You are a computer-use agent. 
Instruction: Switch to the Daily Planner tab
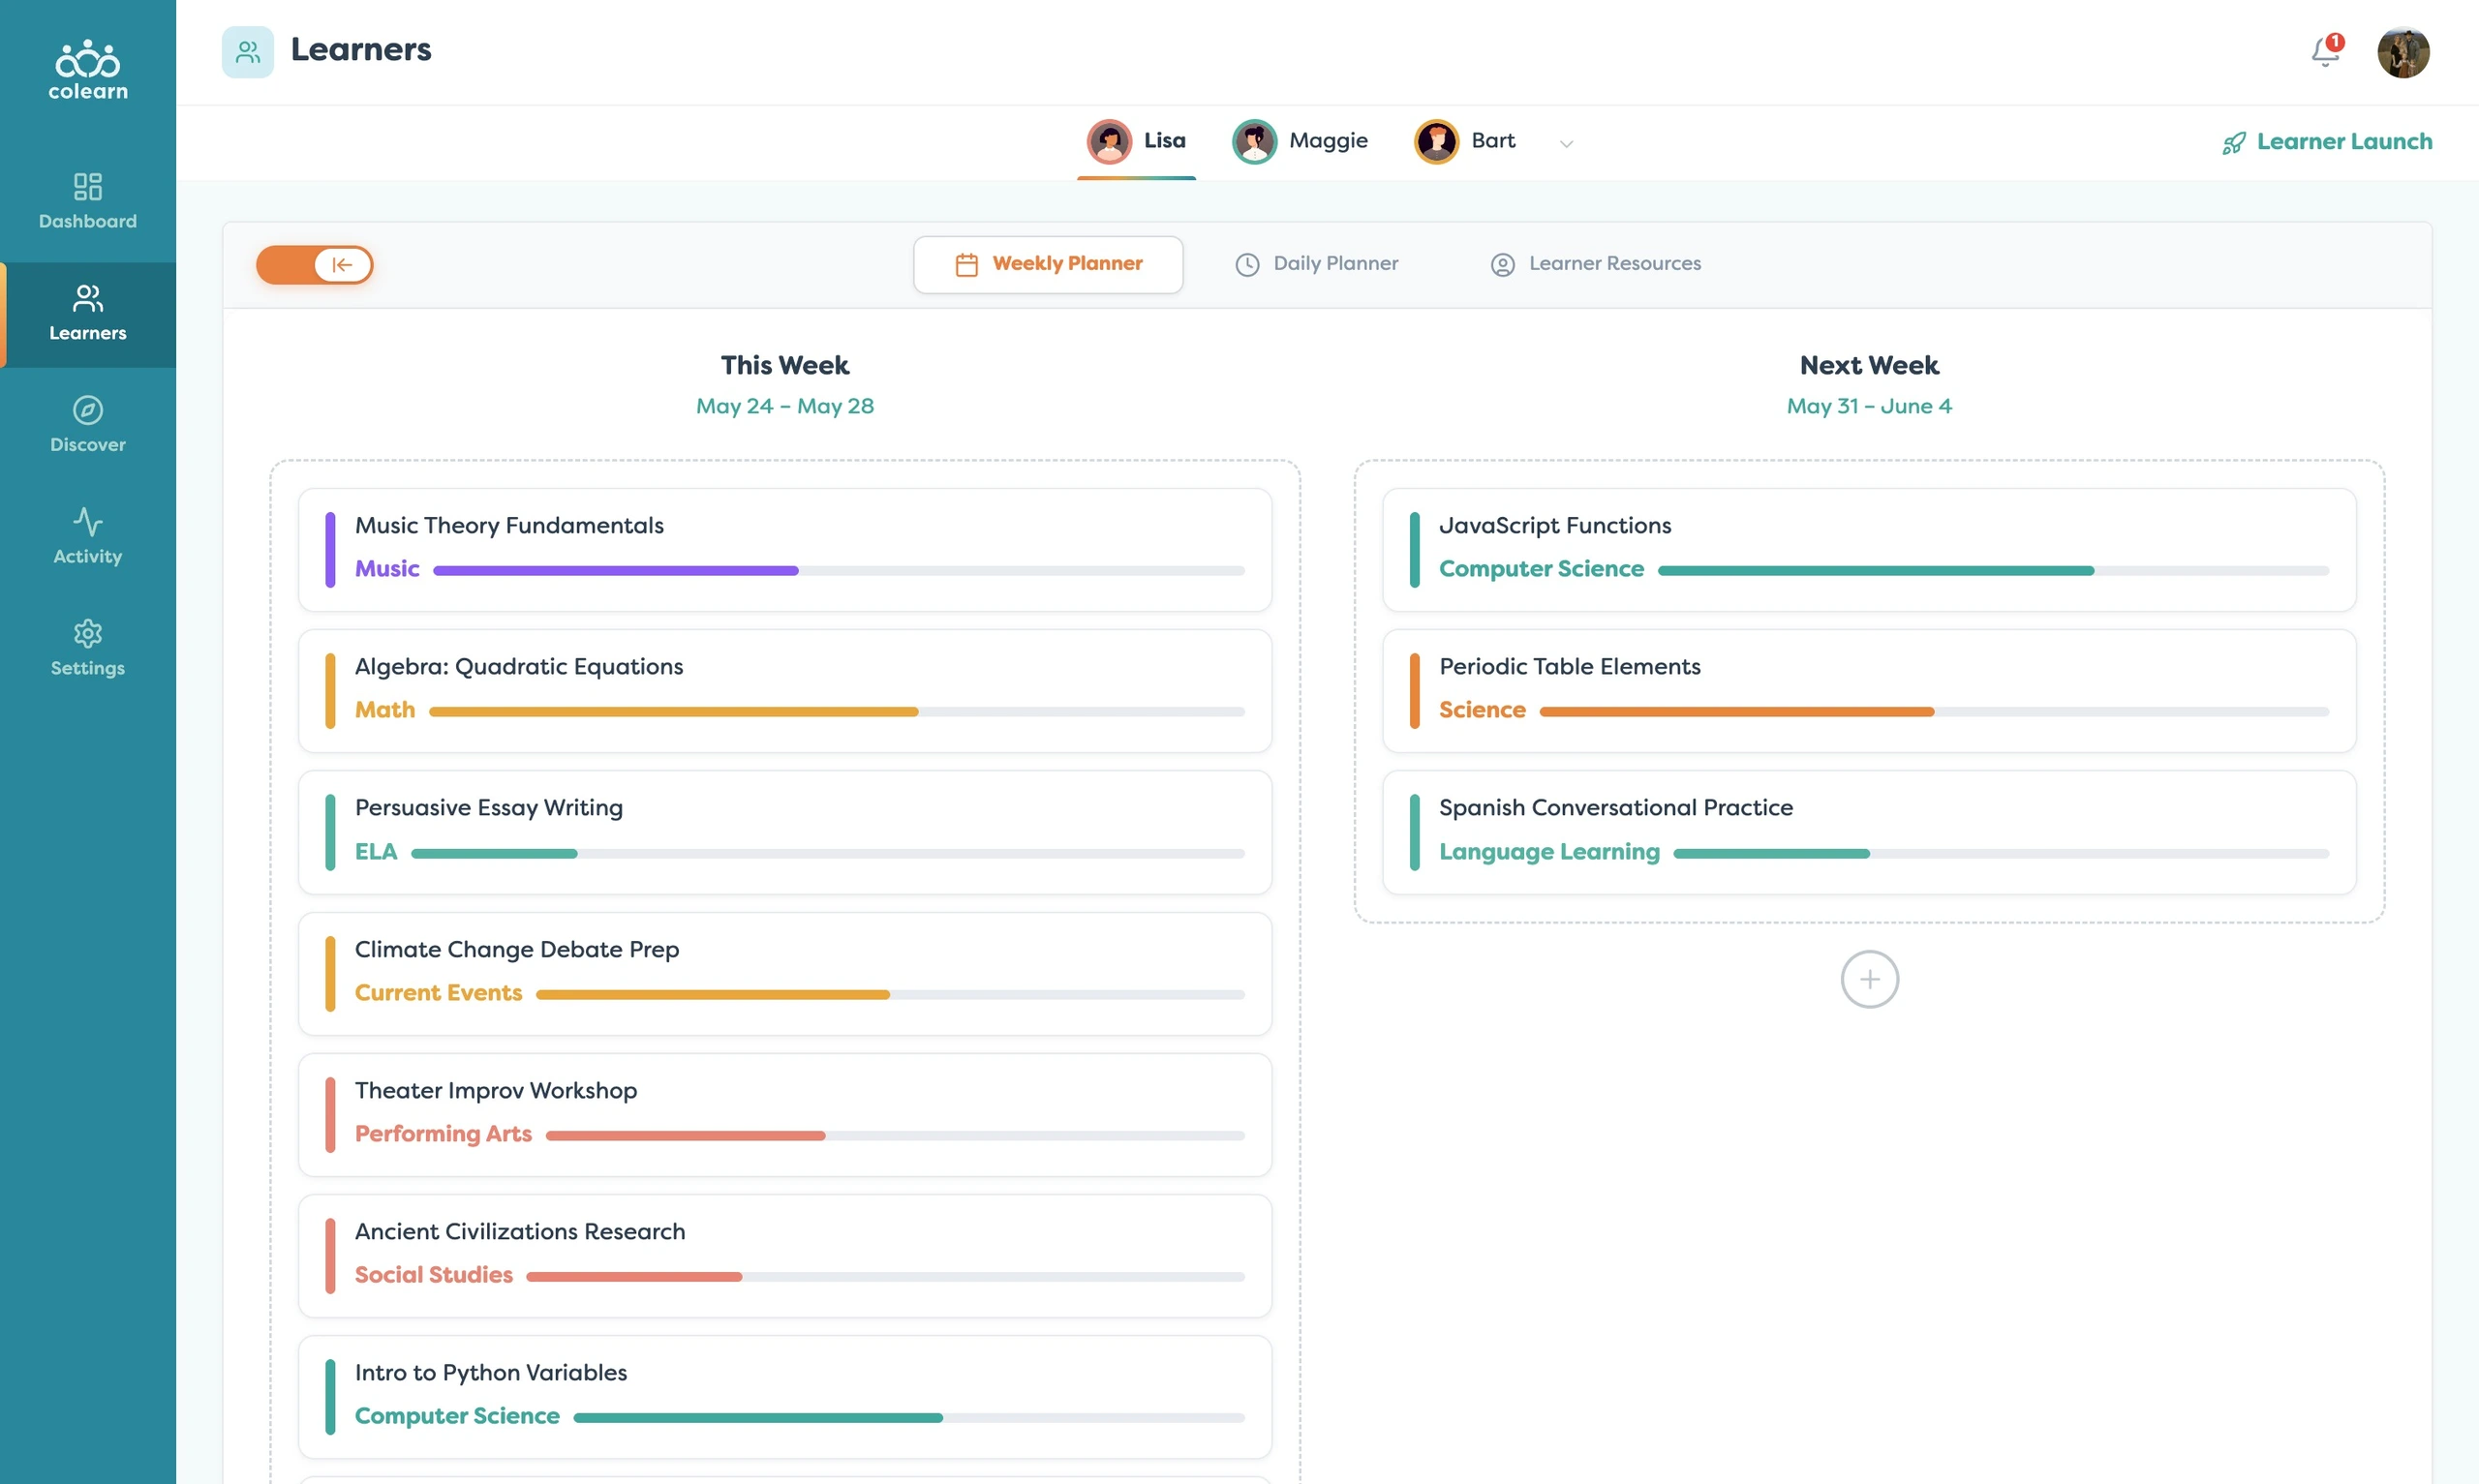1316,264
